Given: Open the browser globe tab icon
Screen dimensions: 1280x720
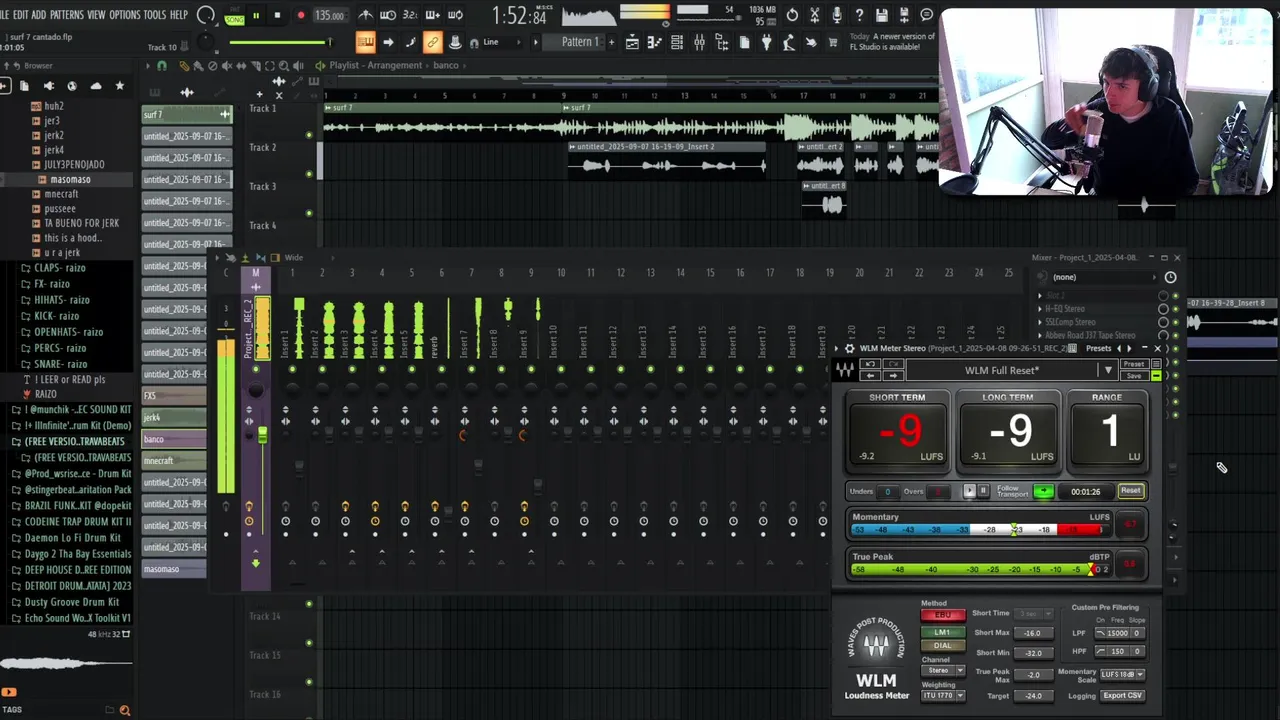Looking at the screenshot, I should tap(72, 86).
